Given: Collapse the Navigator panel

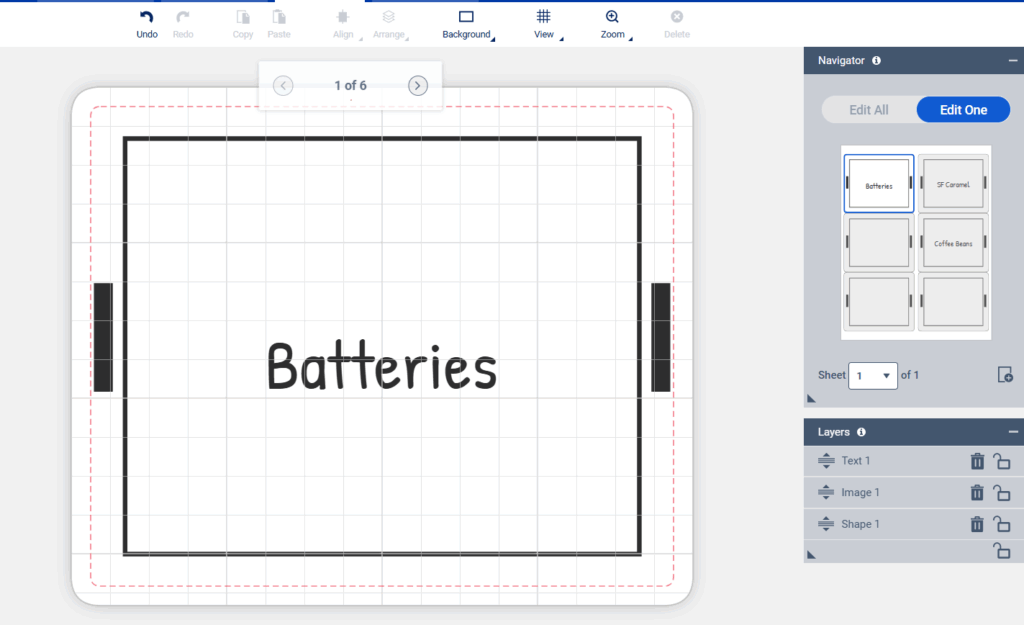Looking at the screenshot, I should coord(1013,61).
